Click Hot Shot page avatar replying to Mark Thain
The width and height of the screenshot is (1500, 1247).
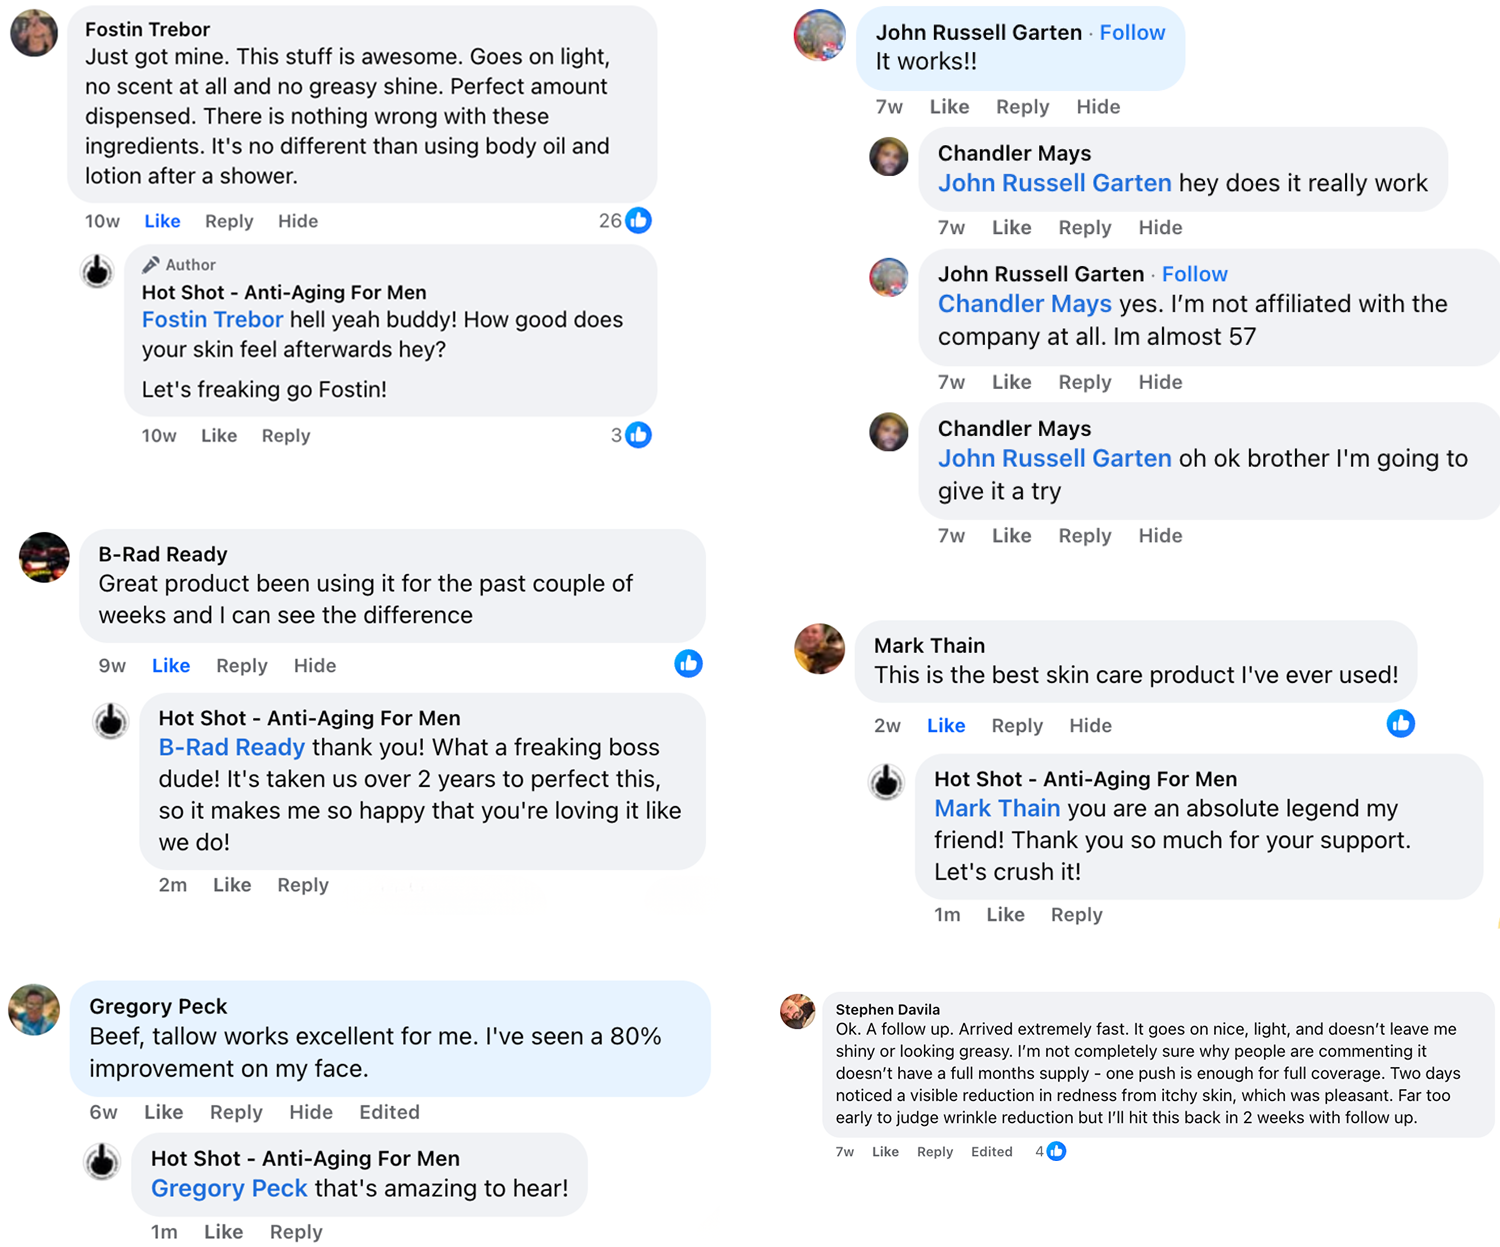[x=886, y=782]
